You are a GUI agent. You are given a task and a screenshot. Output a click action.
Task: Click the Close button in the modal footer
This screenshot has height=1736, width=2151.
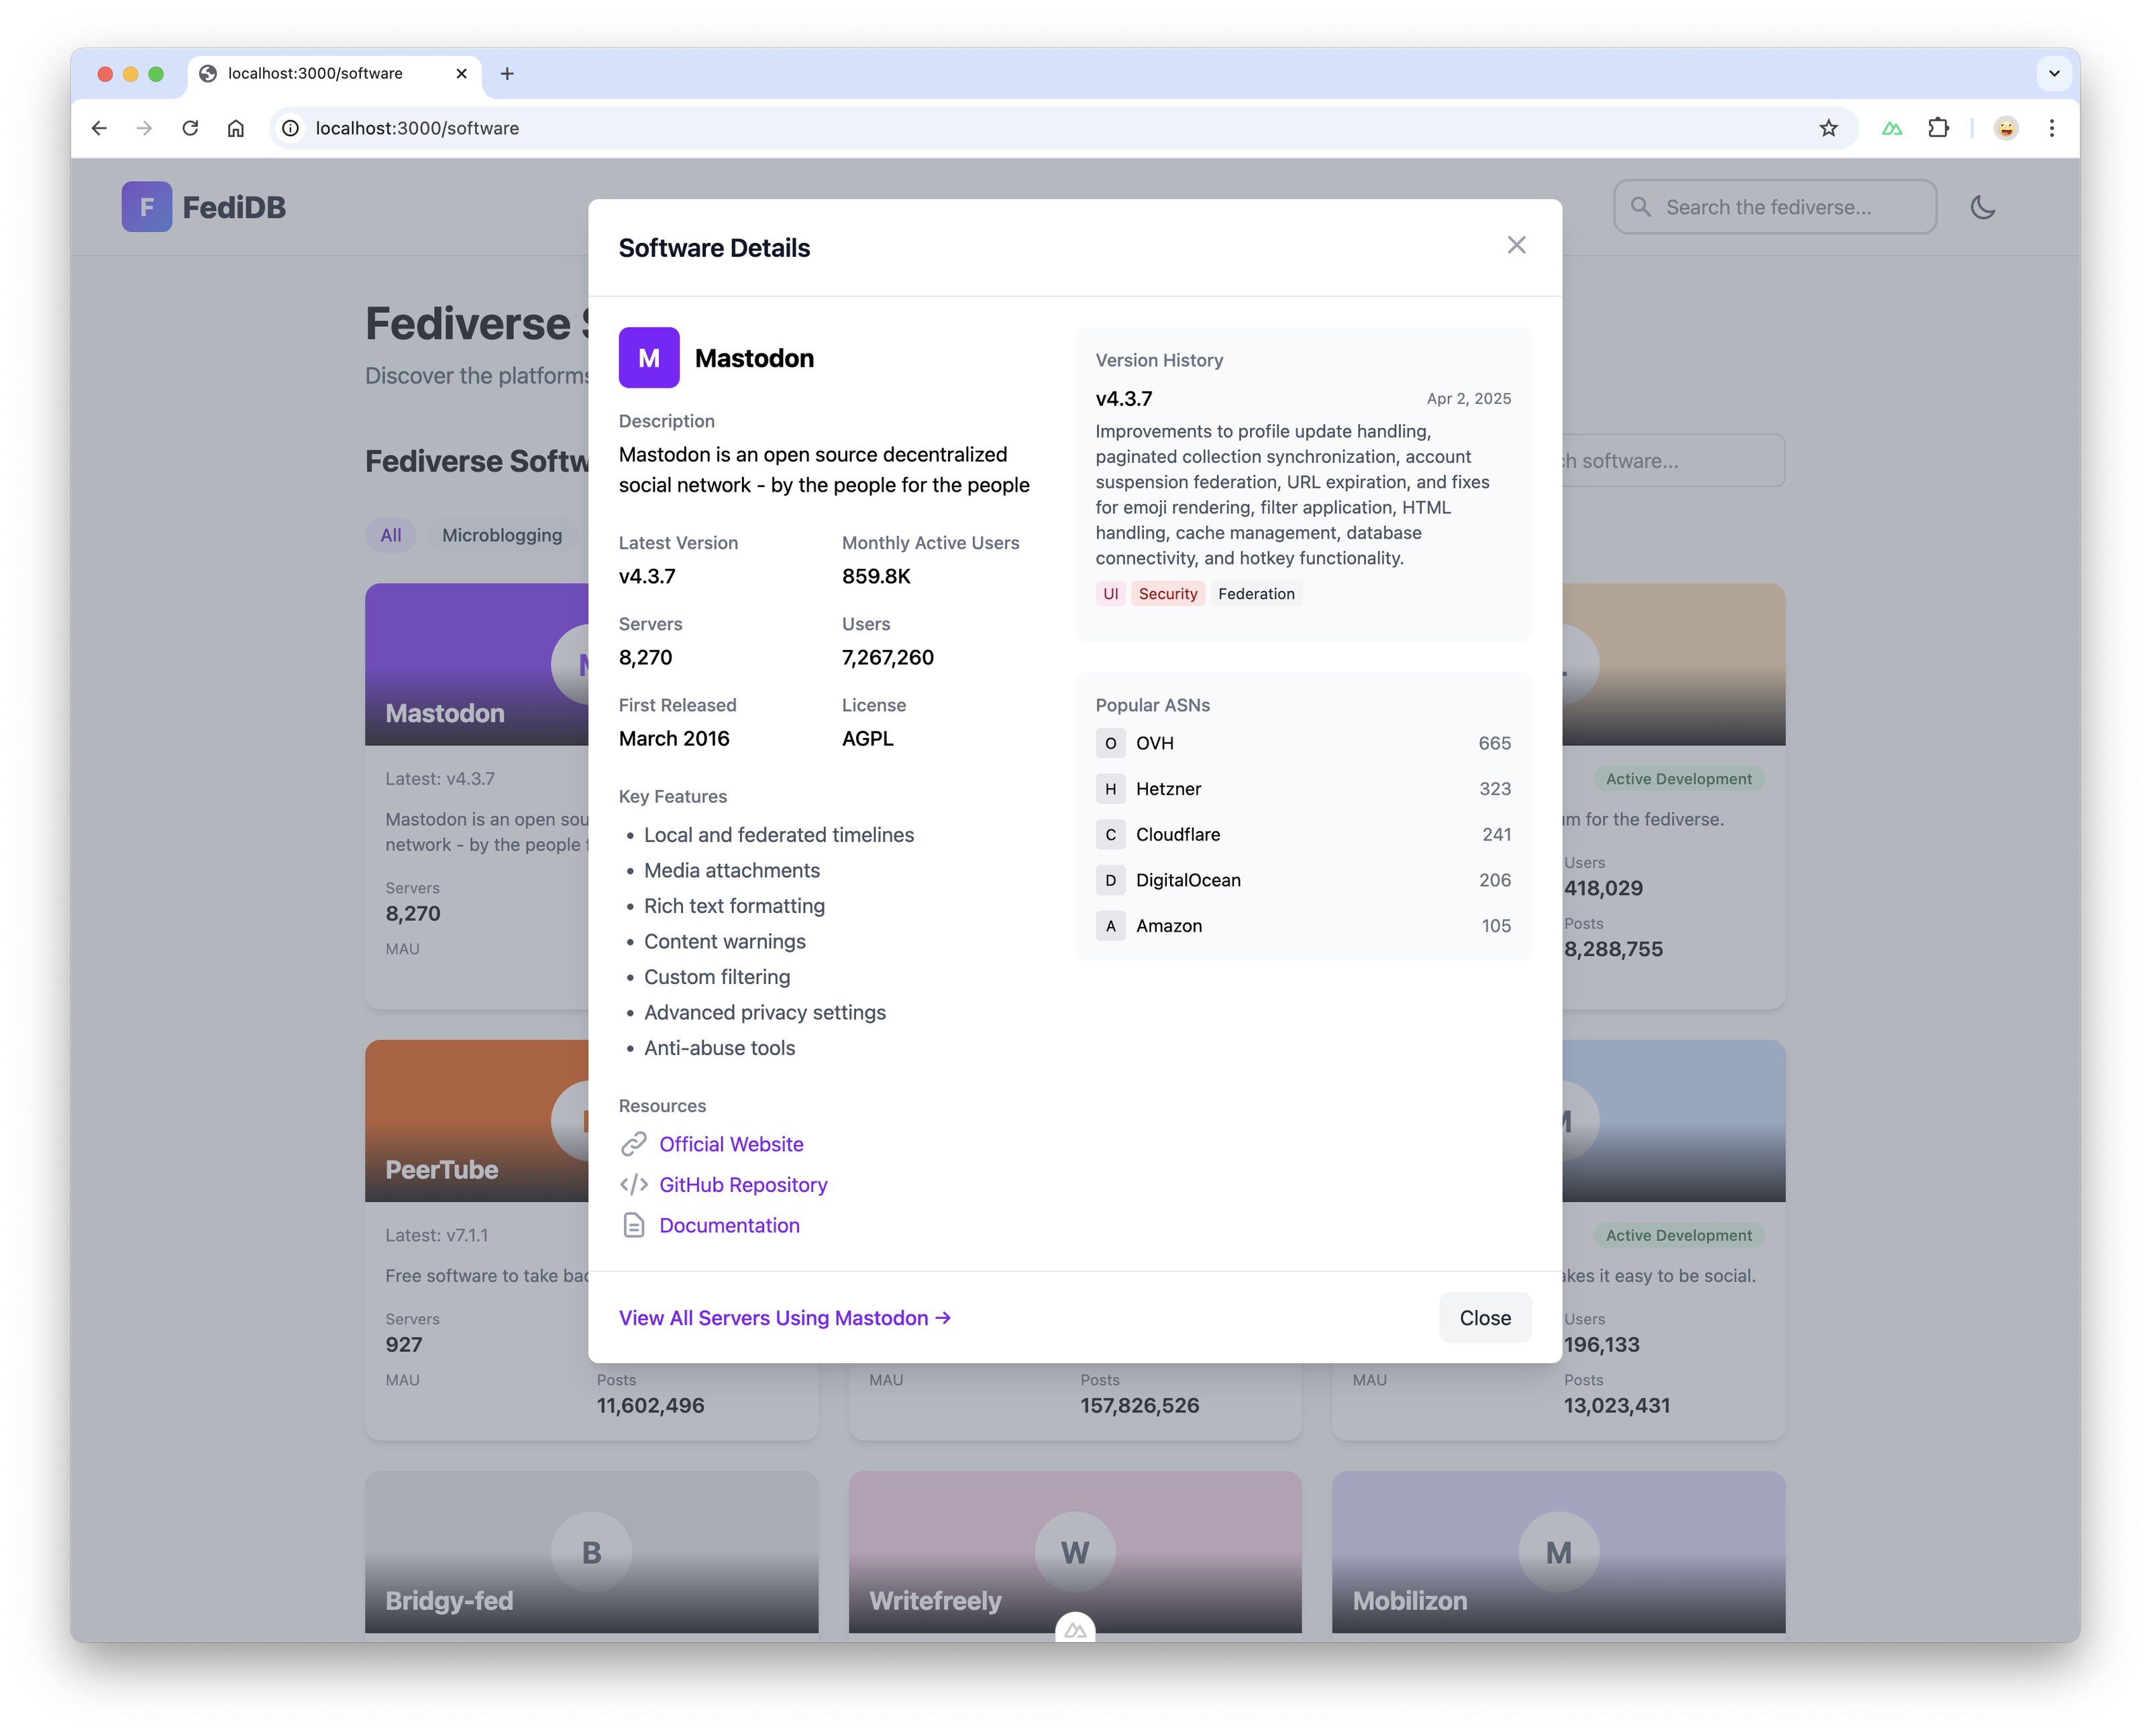point(1484,1317)
